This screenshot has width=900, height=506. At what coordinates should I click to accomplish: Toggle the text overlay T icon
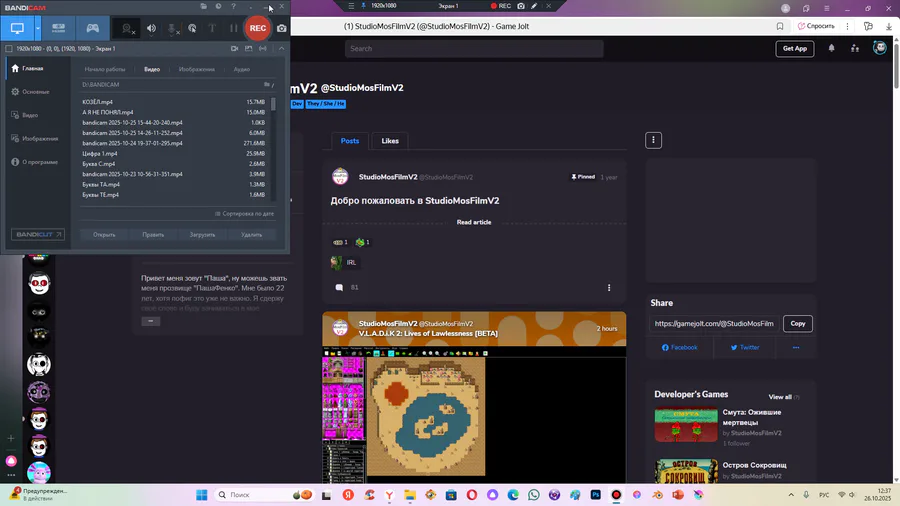click(x=212, y=28)
